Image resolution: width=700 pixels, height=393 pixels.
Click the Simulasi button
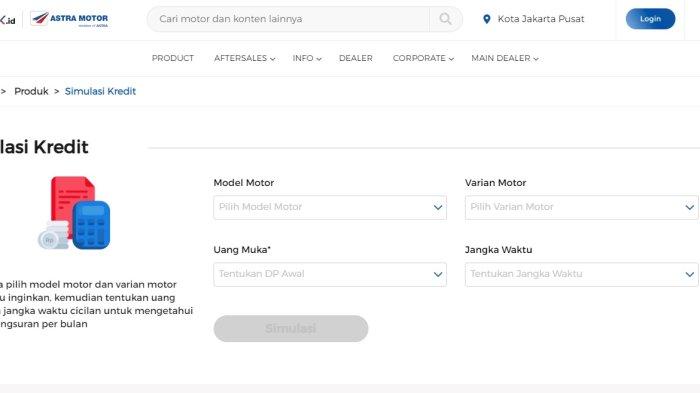[x=291, y=329]
